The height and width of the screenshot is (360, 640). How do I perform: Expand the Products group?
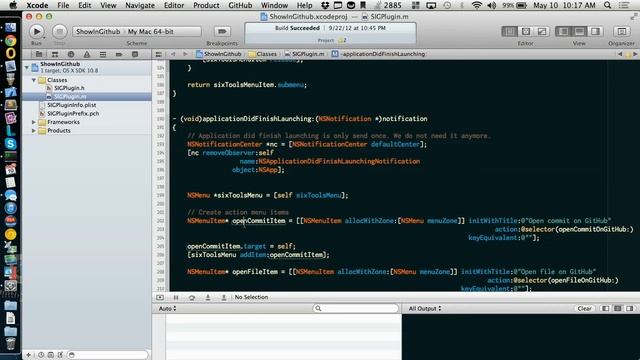34,131
